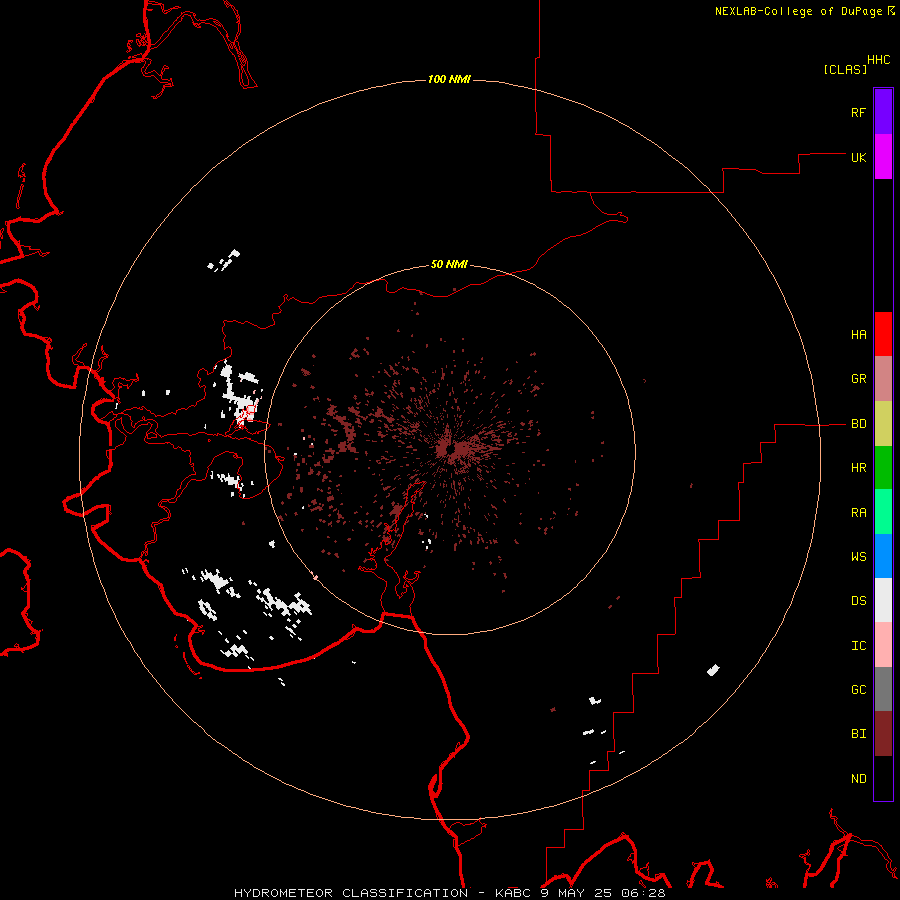The height and width of the screenshot is (900, 900).
Task: Click the blue WS legend swatch
Action: click(883, 556)
